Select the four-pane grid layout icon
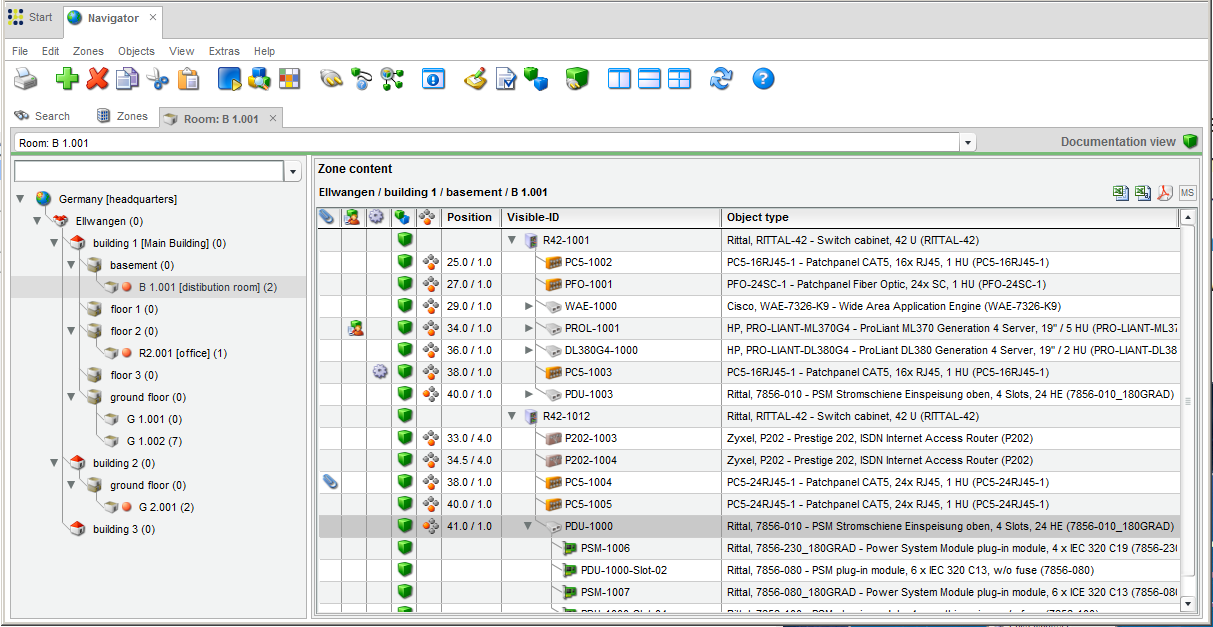Image resolution: width=1213 pixels, height=627 pixels. (x=680, y=78)
